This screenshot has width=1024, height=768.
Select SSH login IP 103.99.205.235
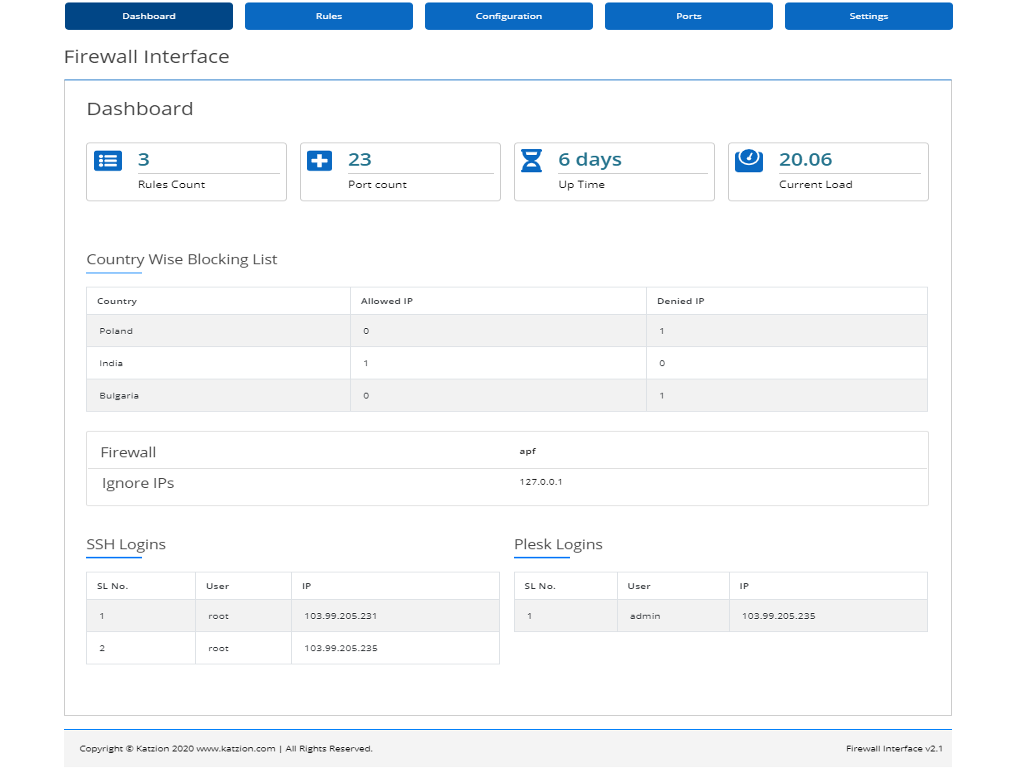tap(340, 648)
